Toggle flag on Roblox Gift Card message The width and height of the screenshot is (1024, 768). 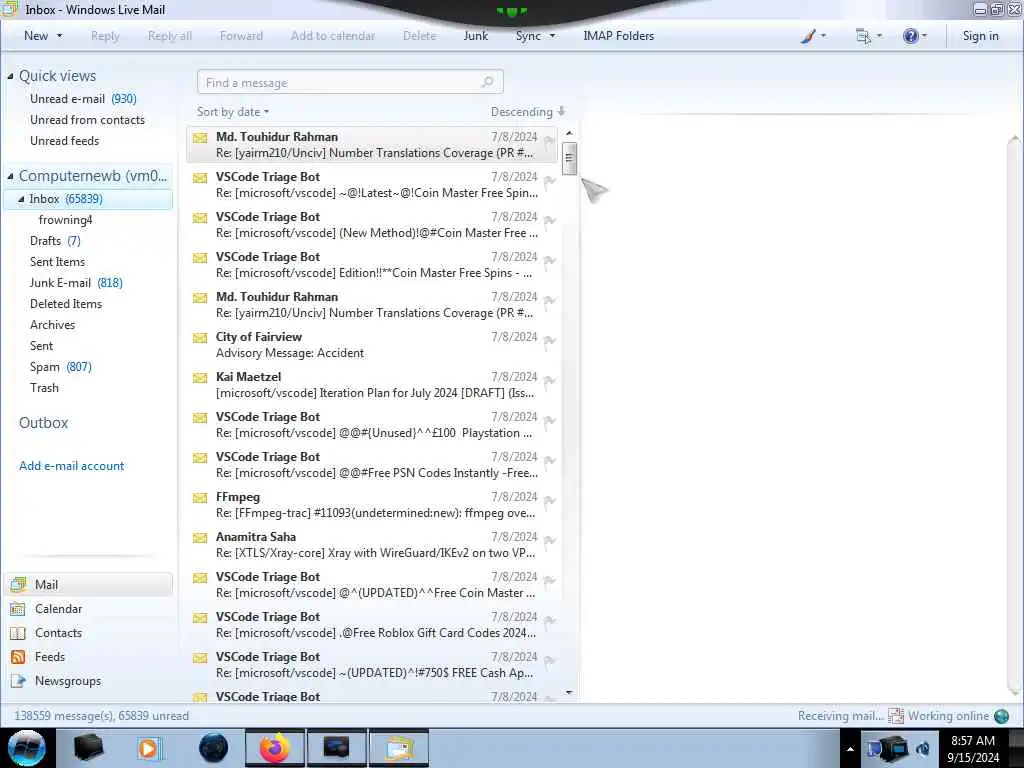coord(549,621)
